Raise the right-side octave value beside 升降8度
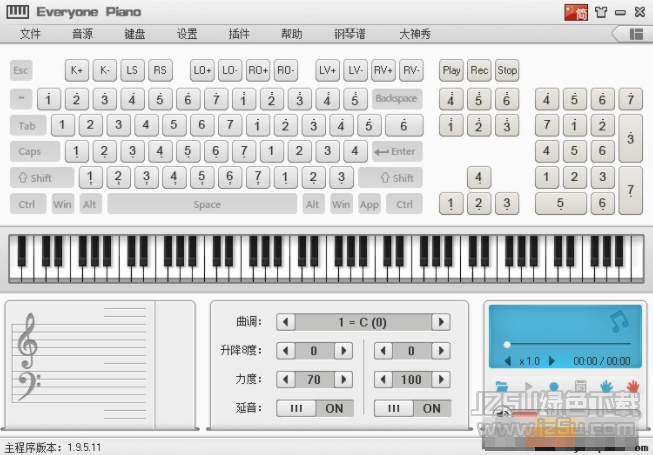 [441, 351]
